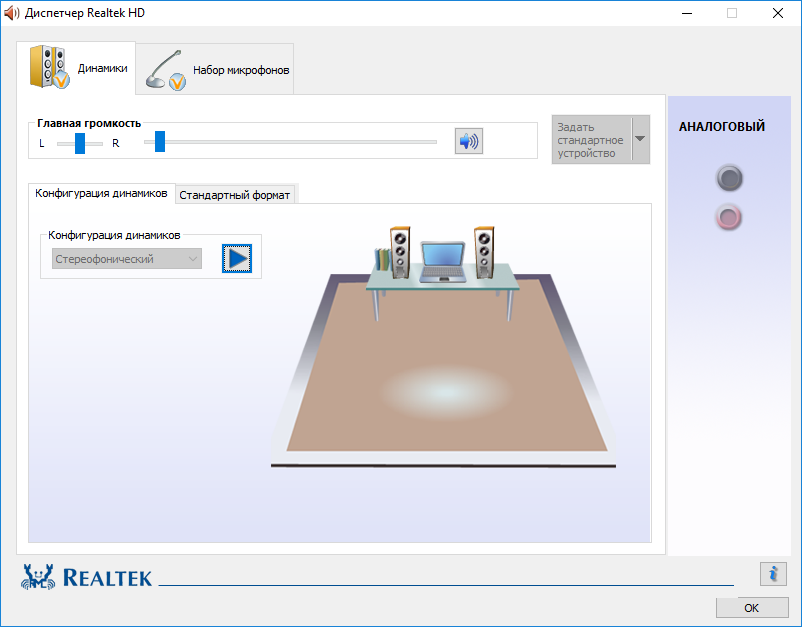The height and width of the screenshot is (627, 802).
Task: Select the pink analog jack connector
Action: pyautogui.click(x=729, y=217)
